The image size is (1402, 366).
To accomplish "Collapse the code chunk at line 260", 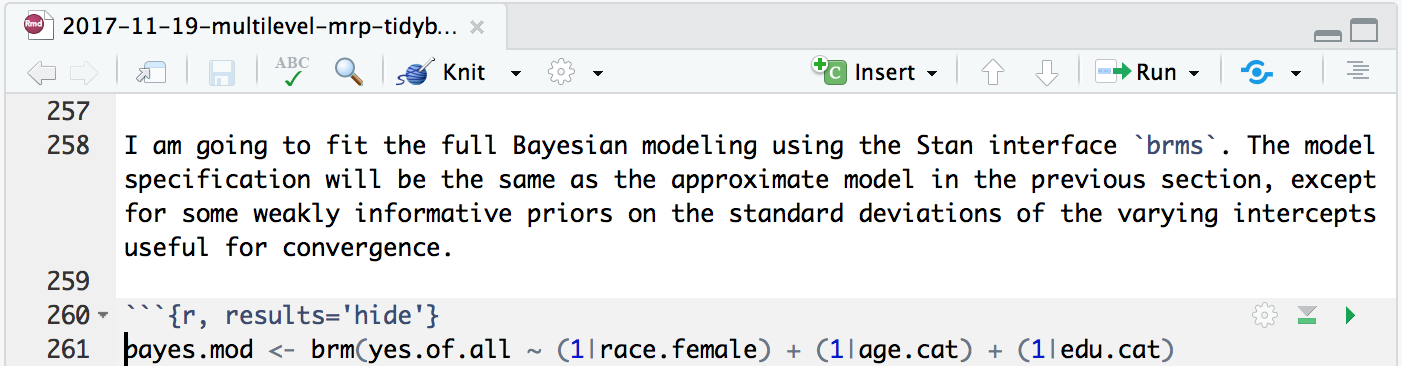I will (x=103, y=317).
